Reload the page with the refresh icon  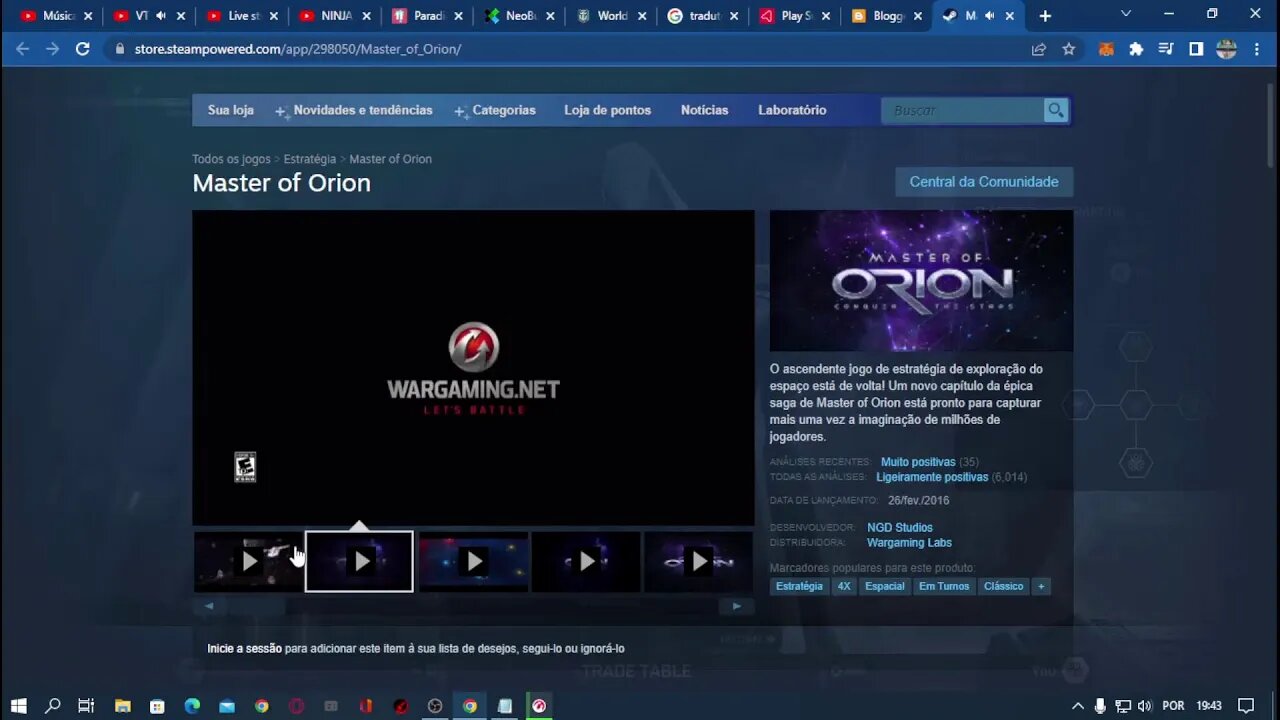[83, 49]
